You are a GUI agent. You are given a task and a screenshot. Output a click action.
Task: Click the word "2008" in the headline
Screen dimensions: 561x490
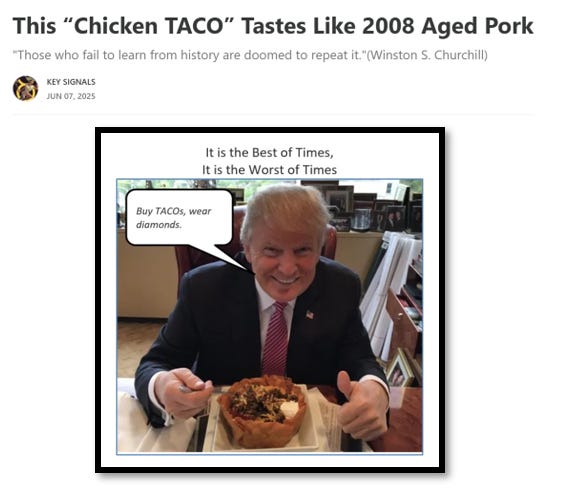click(x=388, y=26)
